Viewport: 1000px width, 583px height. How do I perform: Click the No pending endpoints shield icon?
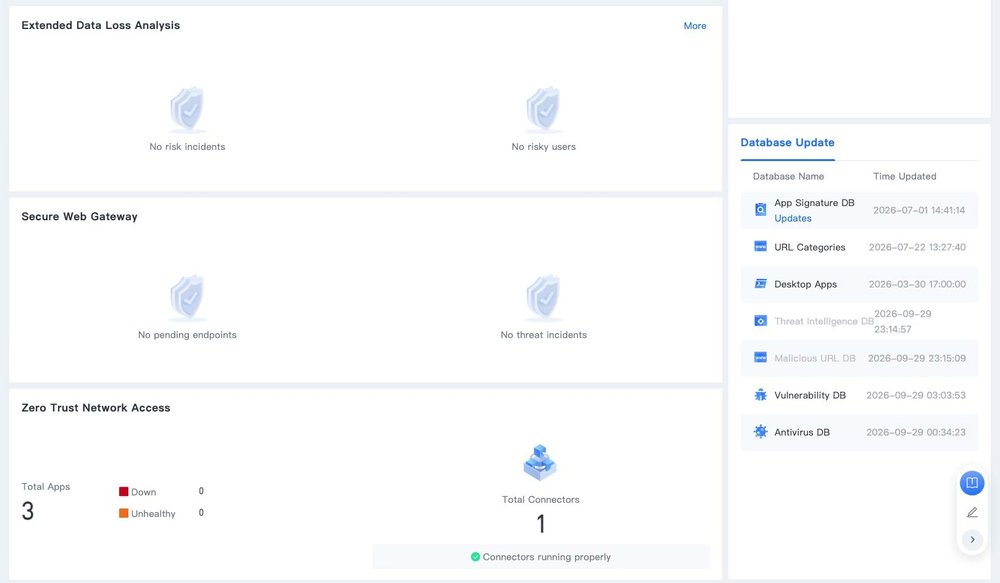click(187, 298)
